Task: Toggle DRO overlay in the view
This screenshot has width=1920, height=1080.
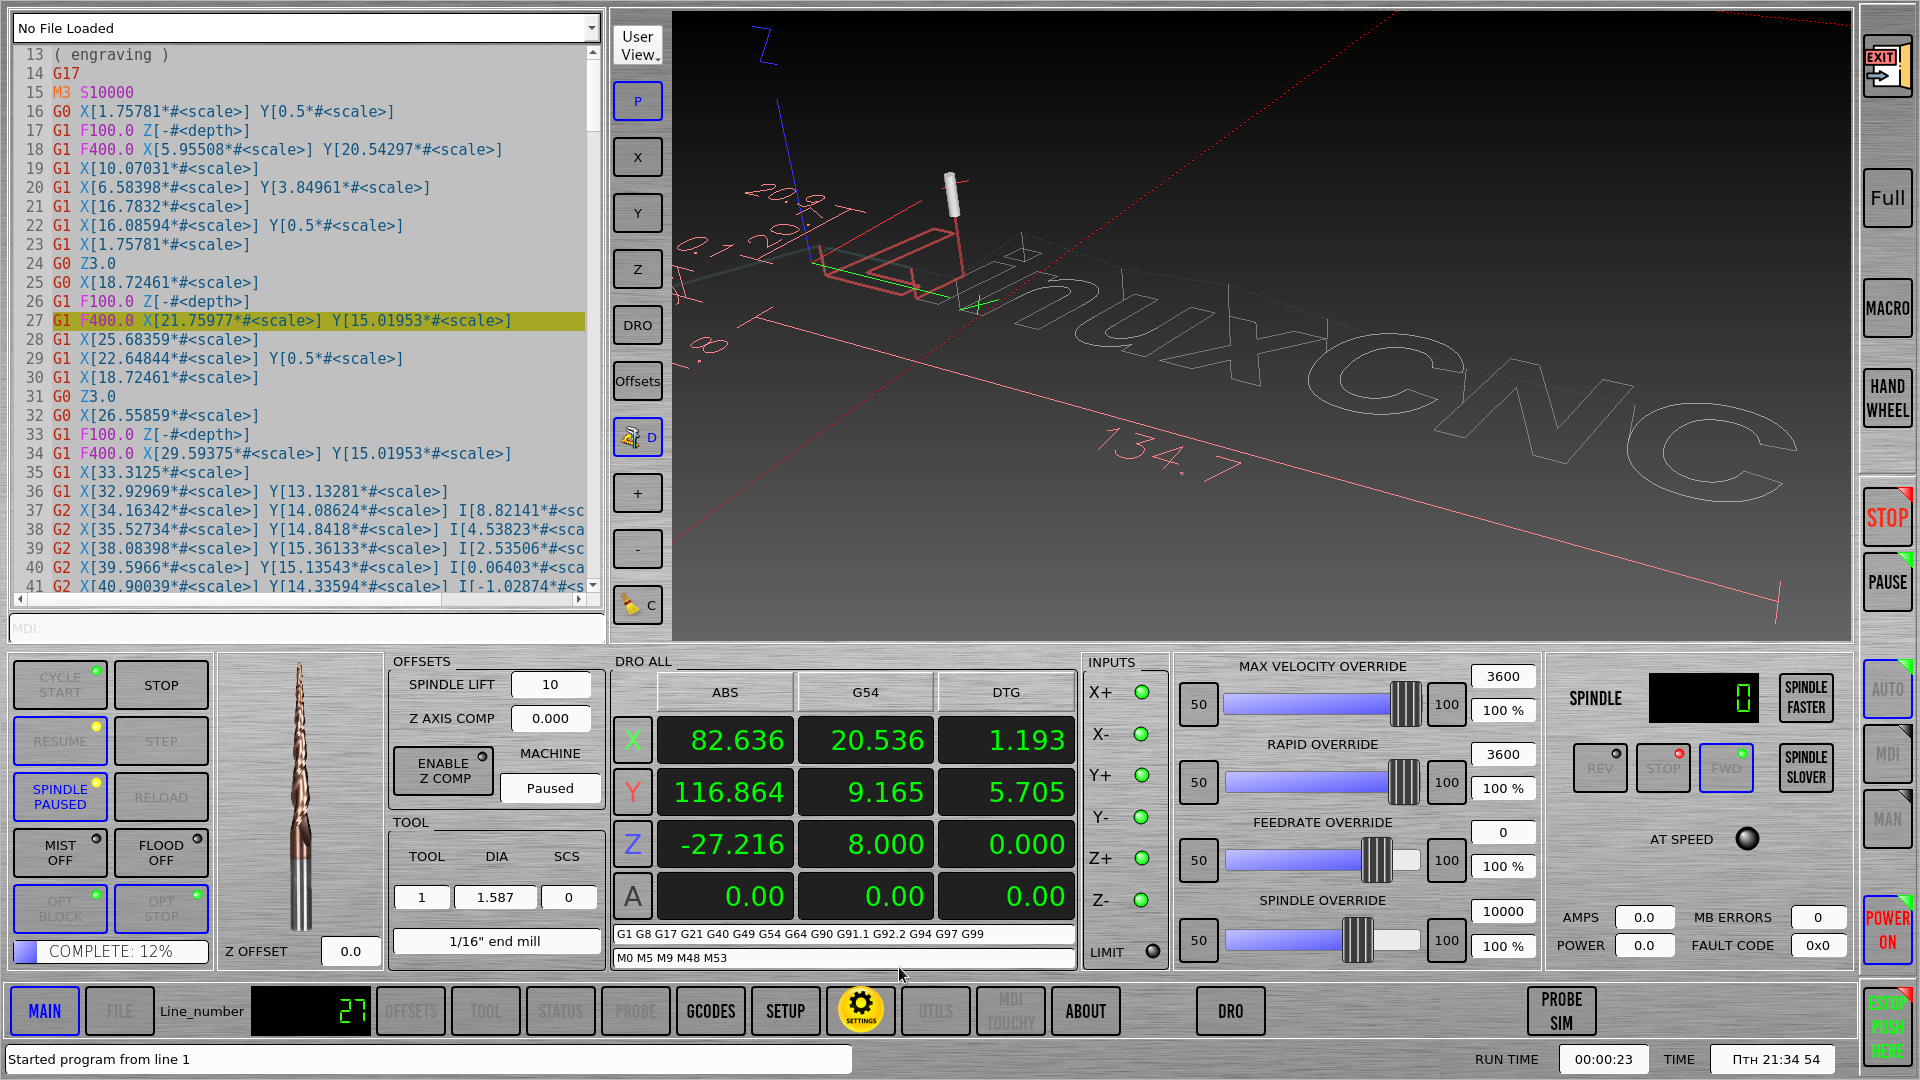Action: pyautogui.click(x=638, y=325)
